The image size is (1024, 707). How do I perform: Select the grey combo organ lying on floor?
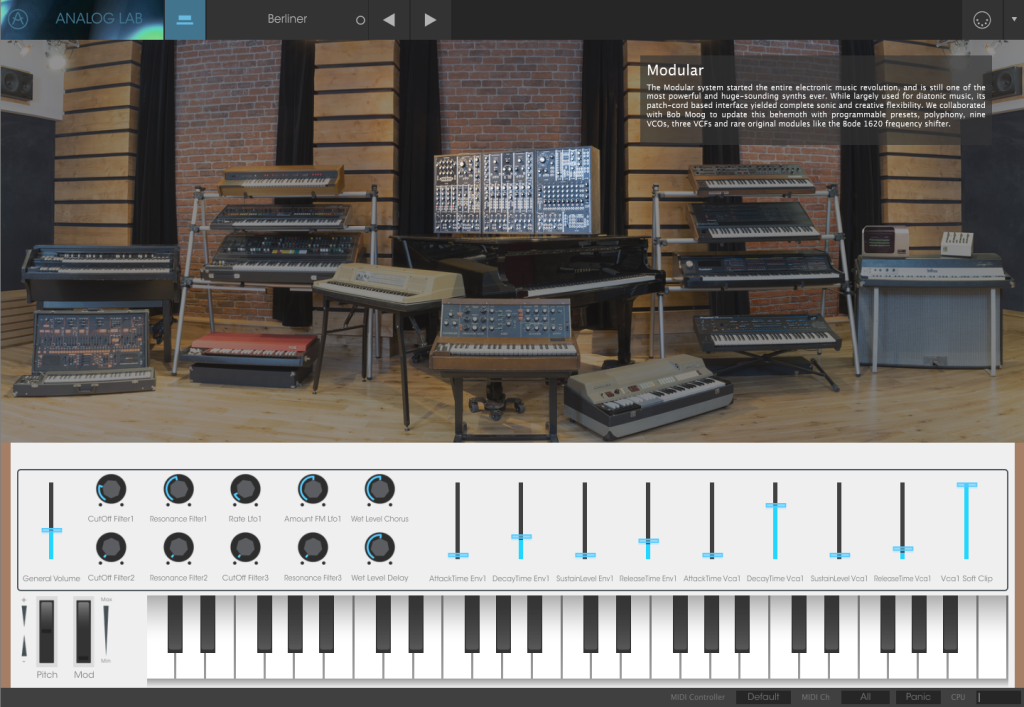click(x=648, y=396)
